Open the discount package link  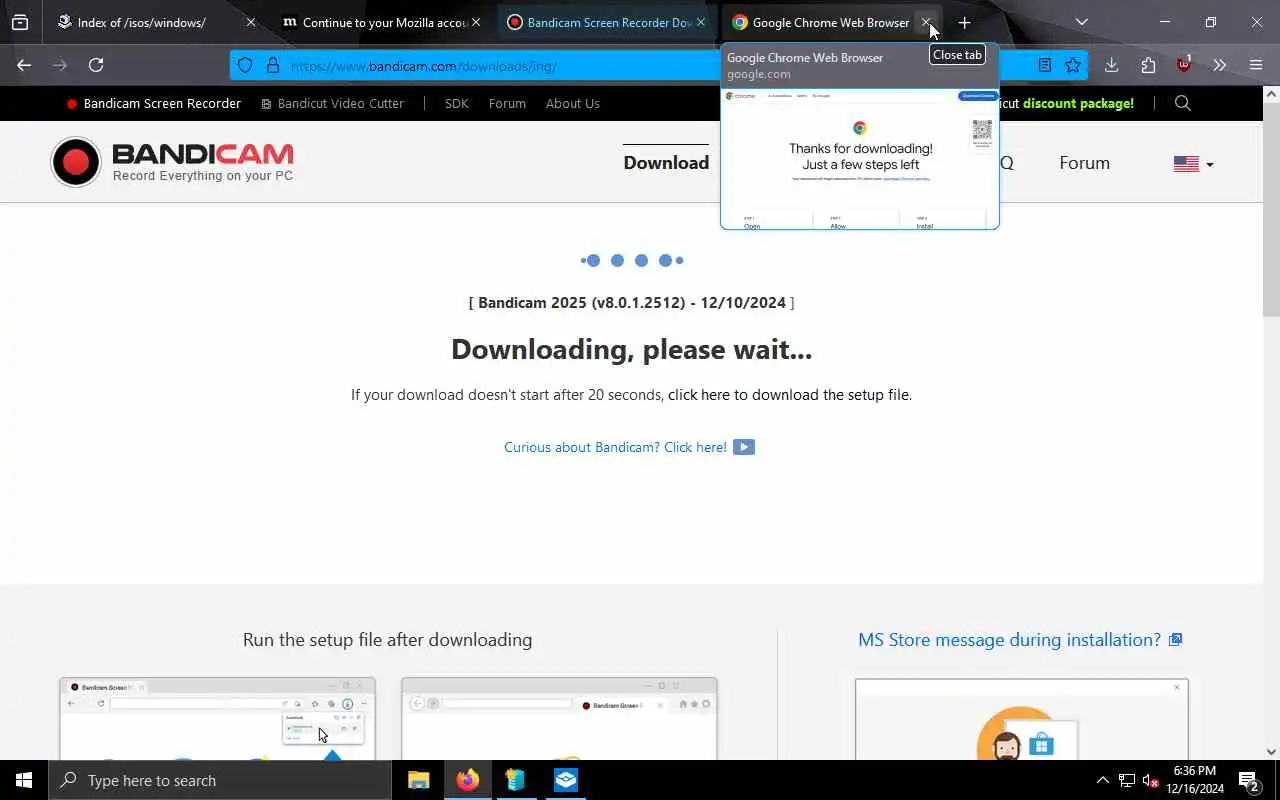[x=1078, y=103]
